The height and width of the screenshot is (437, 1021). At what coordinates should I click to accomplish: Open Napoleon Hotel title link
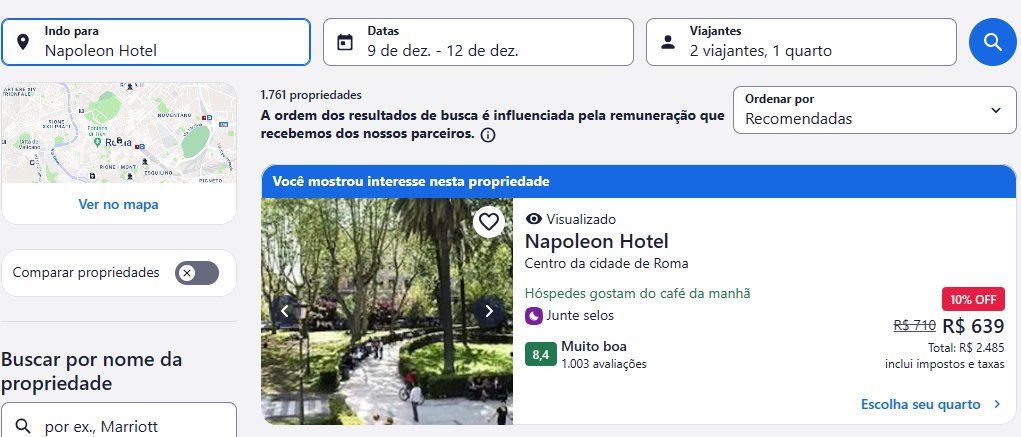[x=596, y=242]
